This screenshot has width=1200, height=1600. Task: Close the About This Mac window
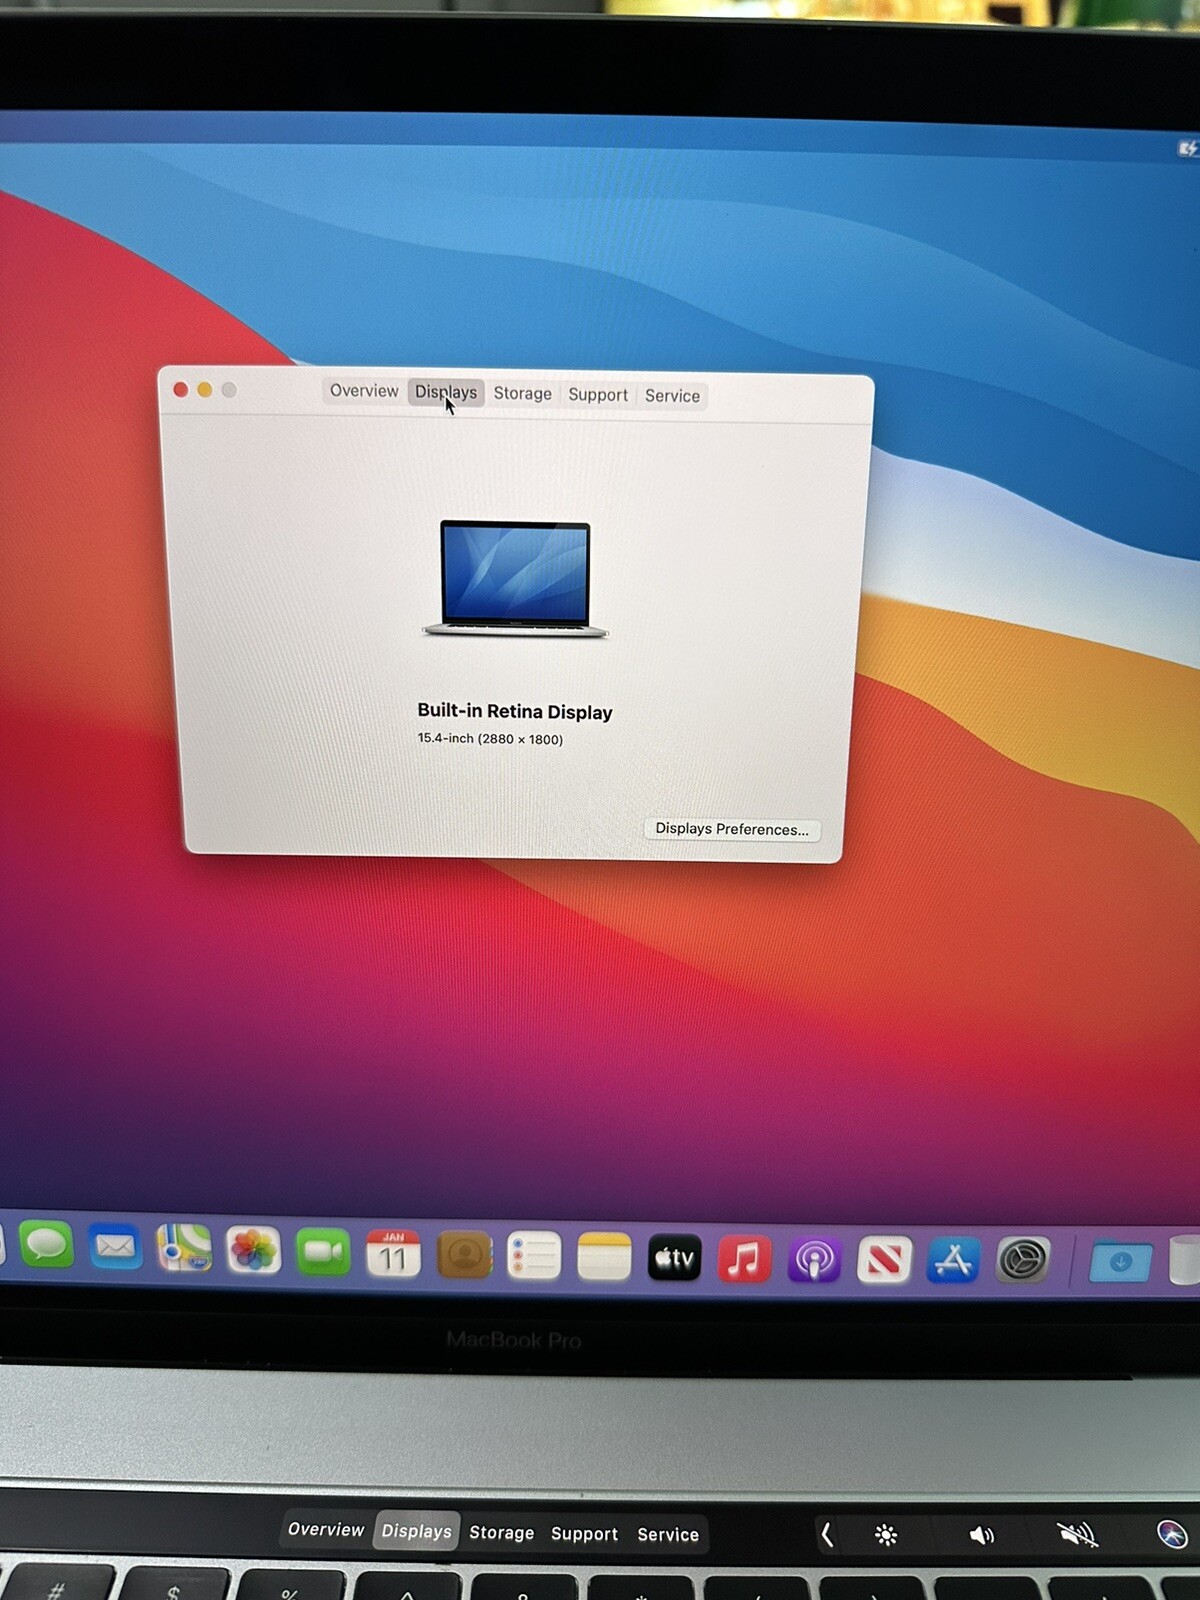click(x=180, y=389)
